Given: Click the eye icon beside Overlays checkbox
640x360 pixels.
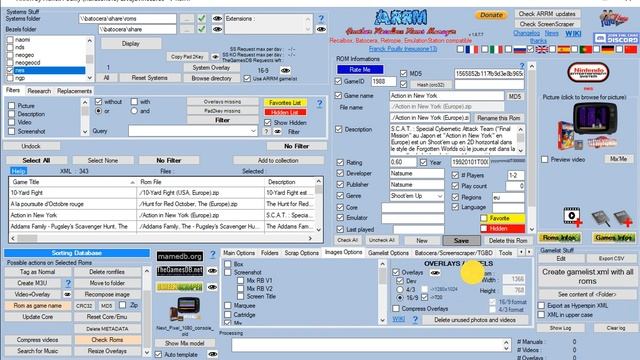Looking at the screenshot, I should click(x=435, y=272).
